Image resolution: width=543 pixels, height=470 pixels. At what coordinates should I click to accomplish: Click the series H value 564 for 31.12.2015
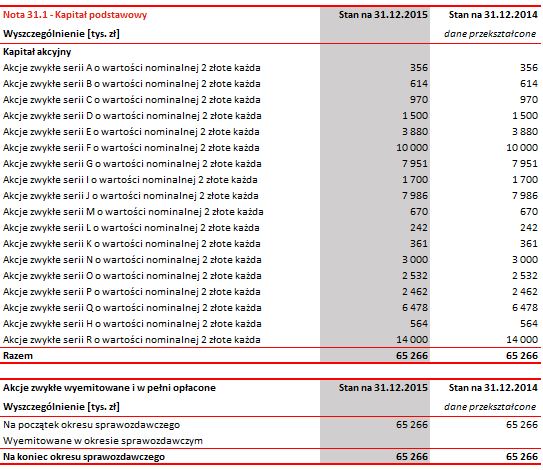419,323
